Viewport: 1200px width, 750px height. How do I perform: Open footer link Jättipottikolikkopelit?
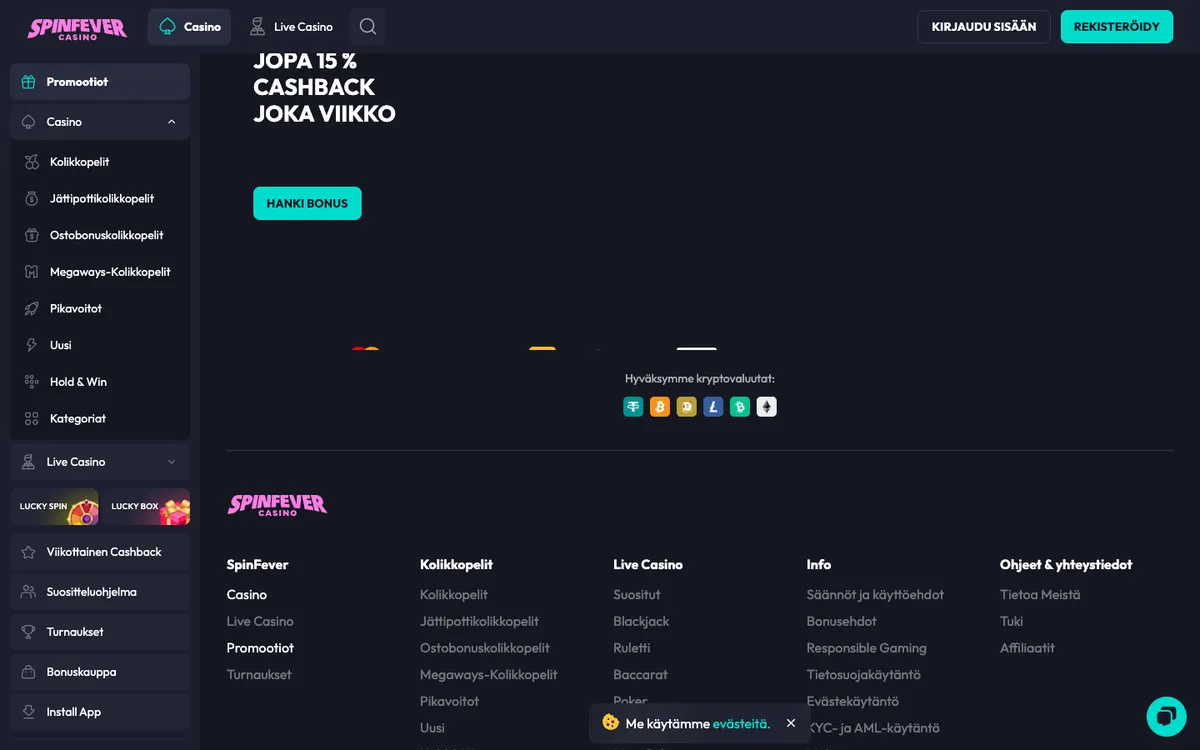pyautogui.click(x=479, y=622)
